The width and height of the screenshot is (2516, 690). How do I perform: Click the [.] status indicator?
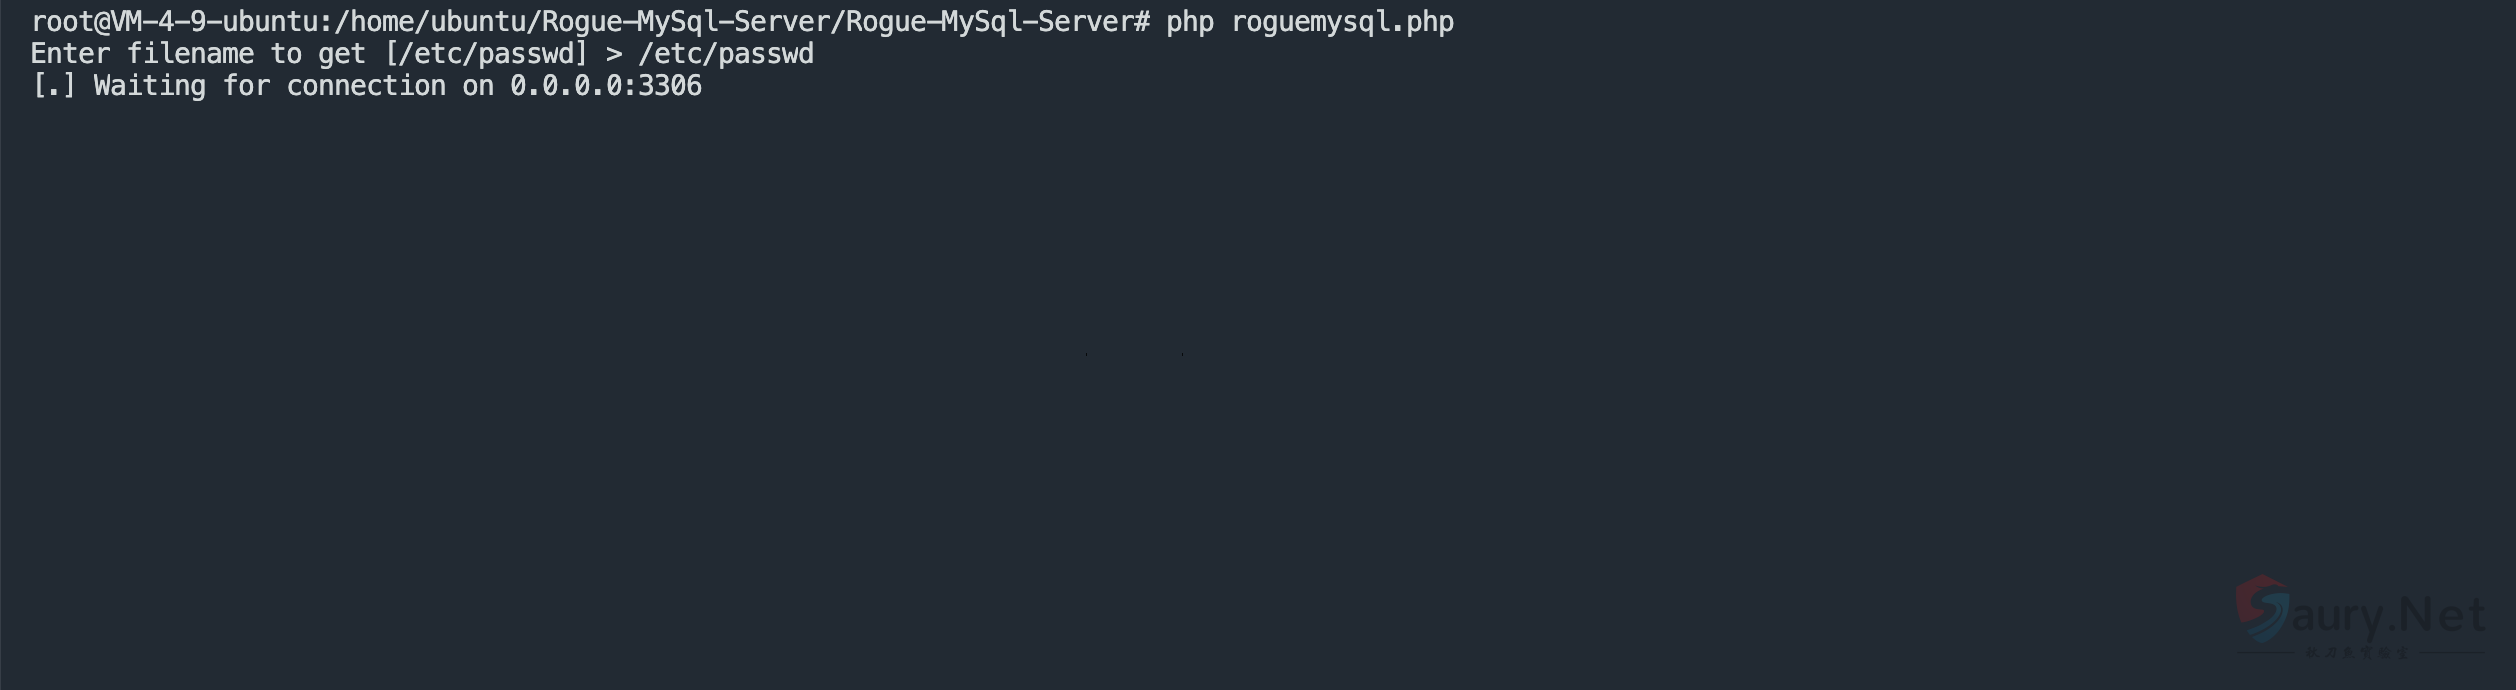(54, 86)
